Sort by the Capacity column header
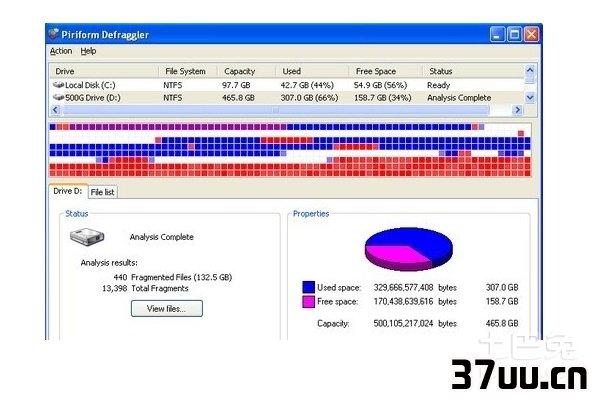The image size is (600, 400). [x=246, y=71]
